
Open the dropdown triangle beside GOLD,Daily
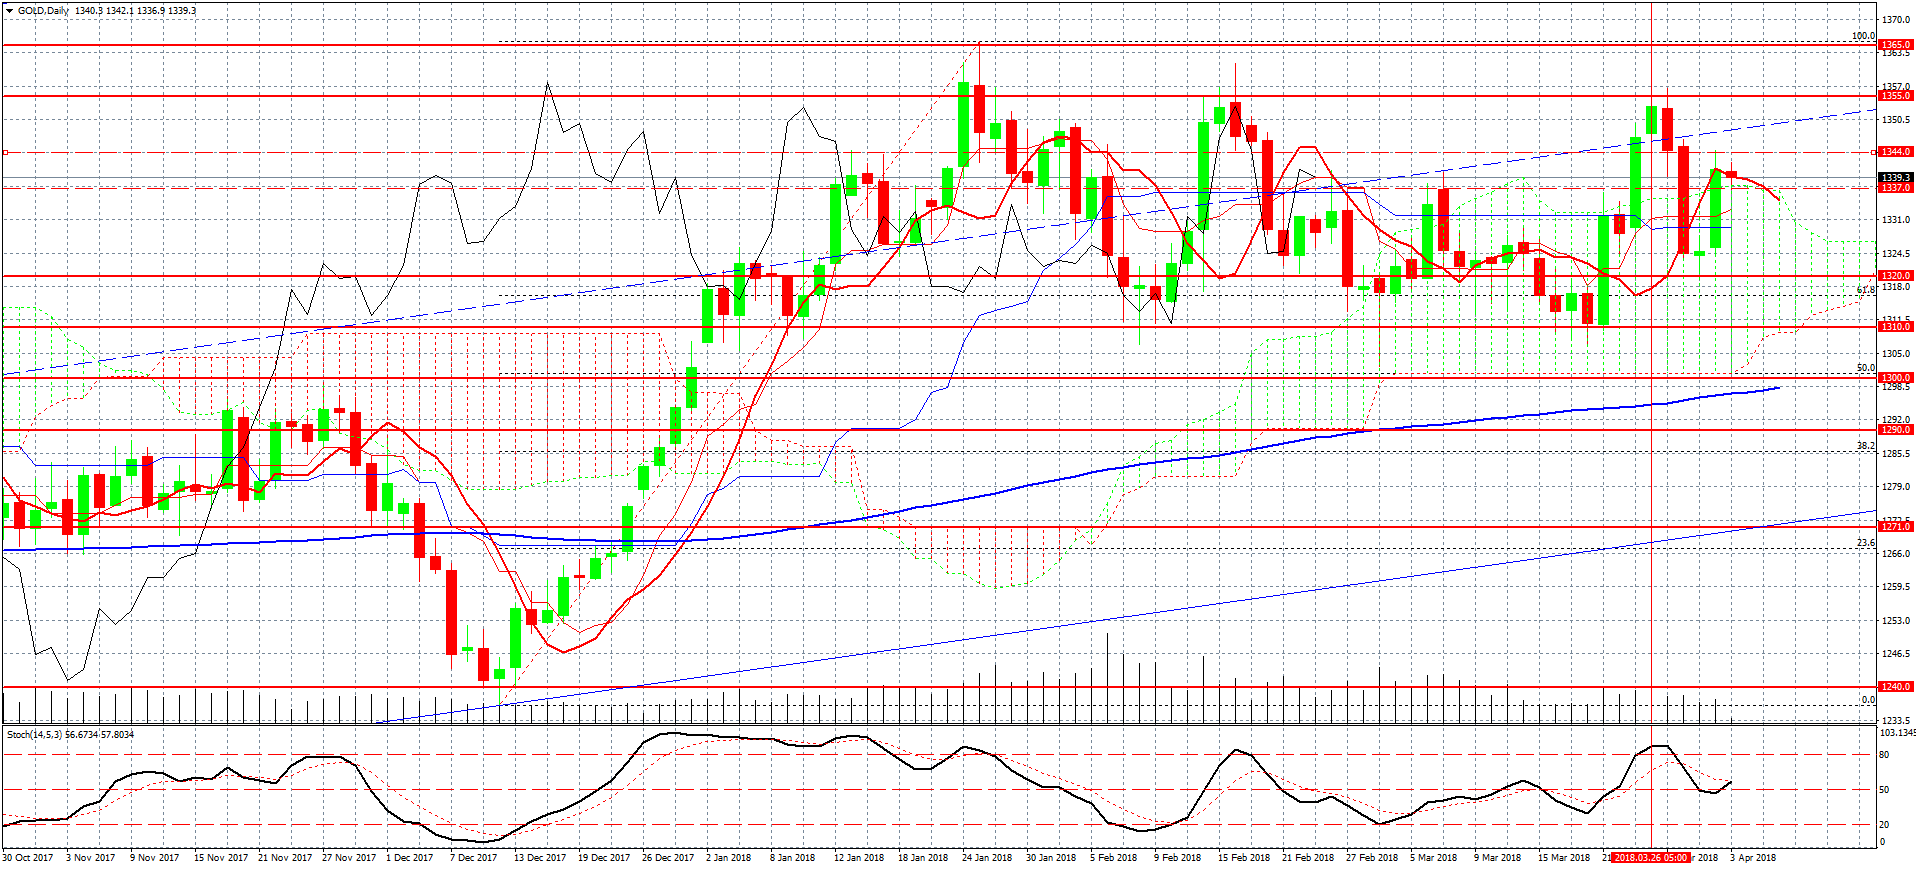[x=10, y=11]
